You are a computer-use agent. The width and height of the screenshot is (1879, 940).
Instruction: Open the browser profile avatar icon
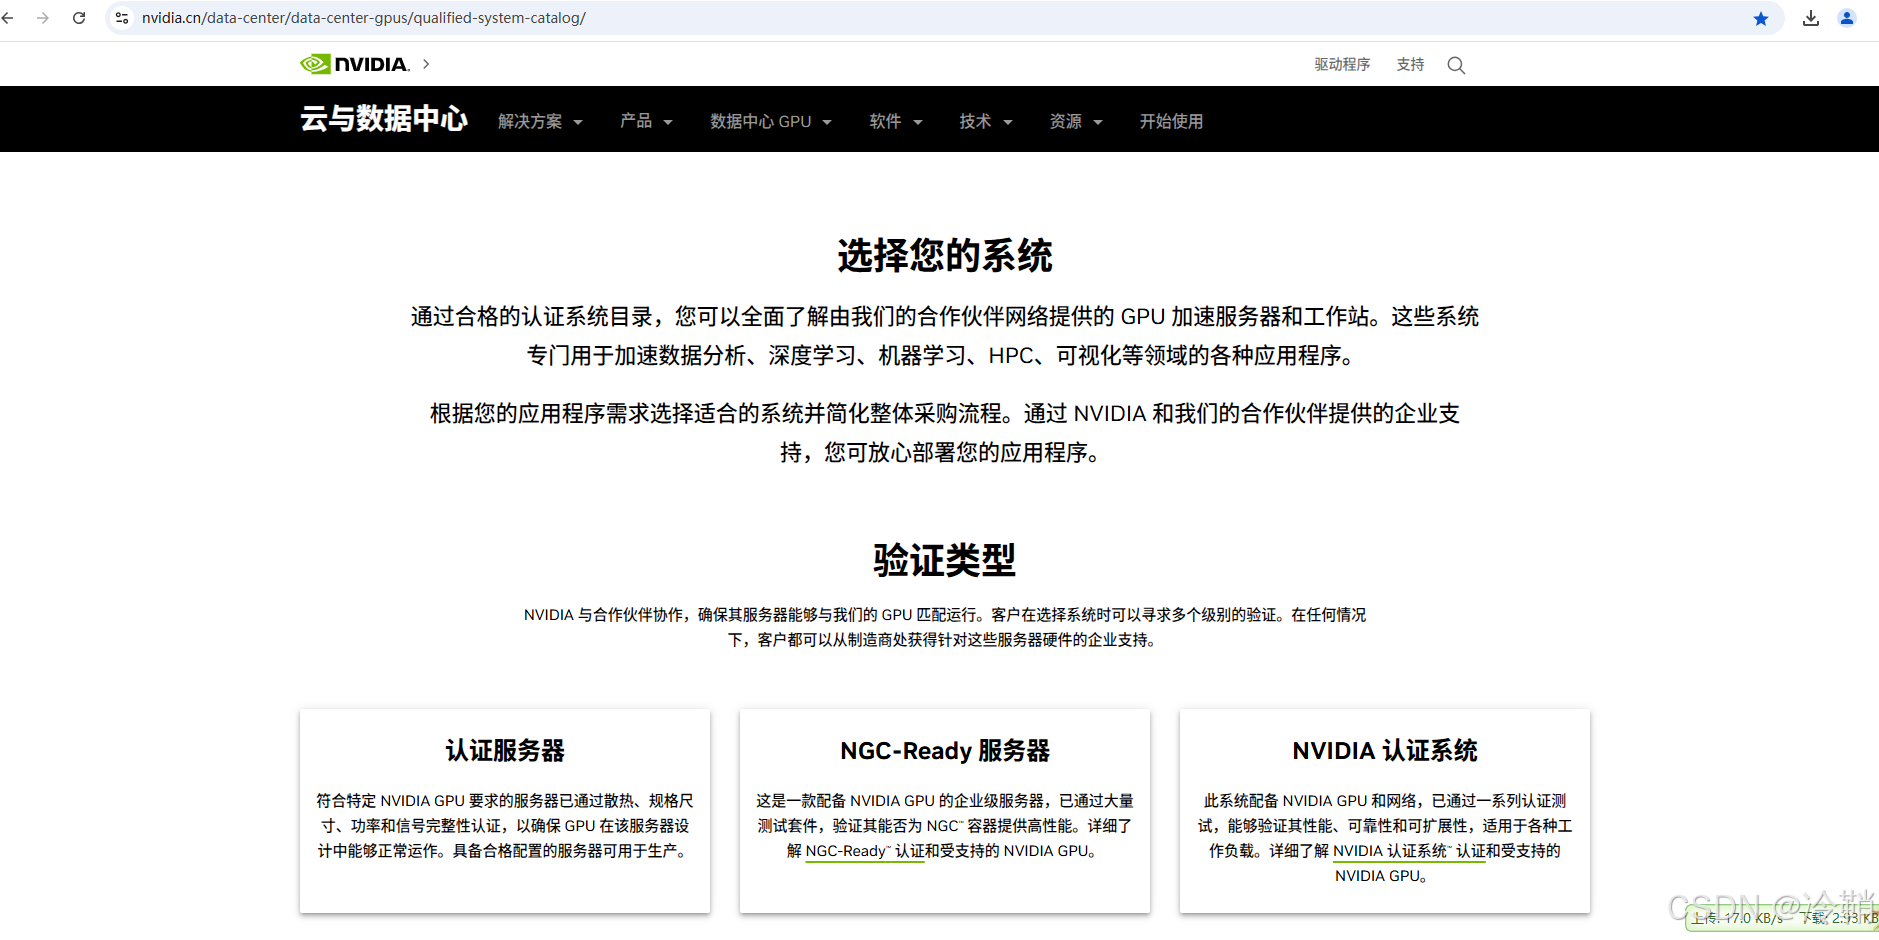[x=1847, y=18]
